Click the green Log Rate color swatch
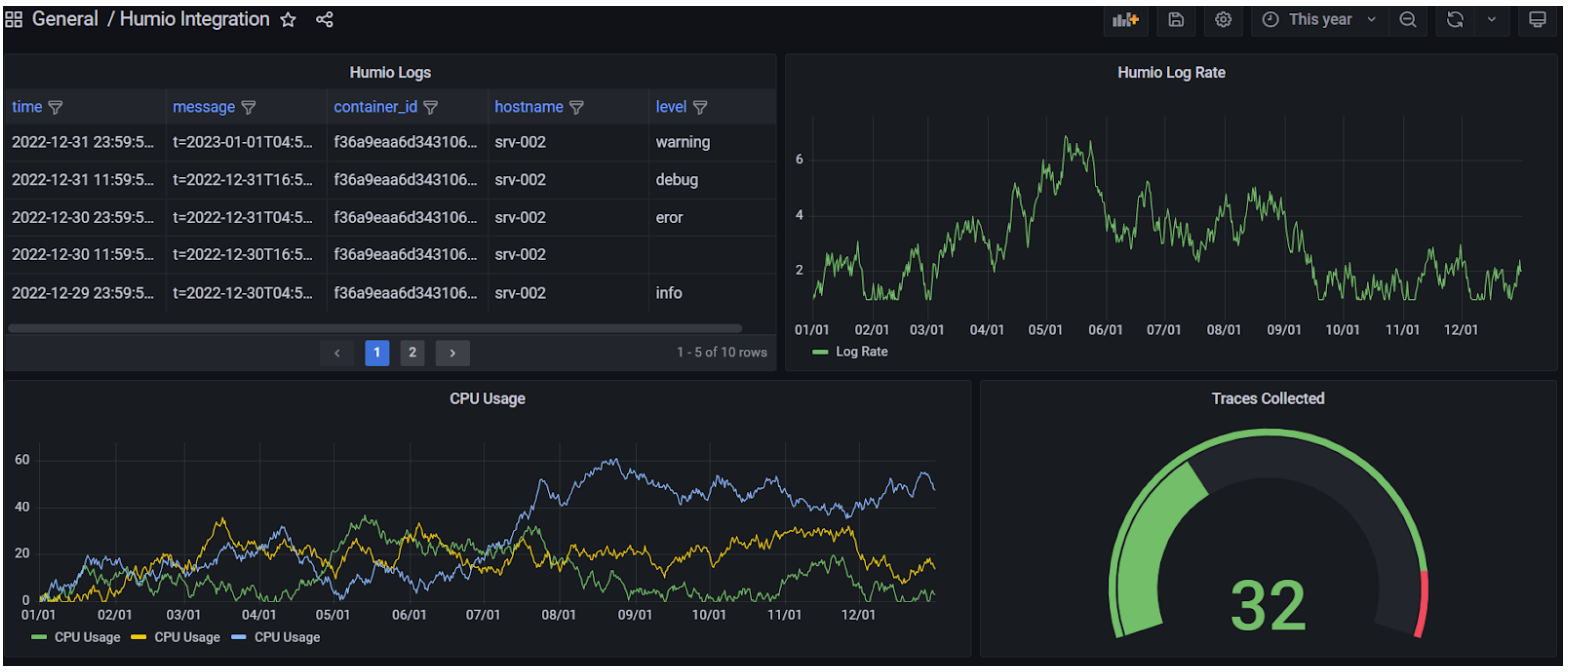This screenshot has width=1576, height=672. point(820,352)
